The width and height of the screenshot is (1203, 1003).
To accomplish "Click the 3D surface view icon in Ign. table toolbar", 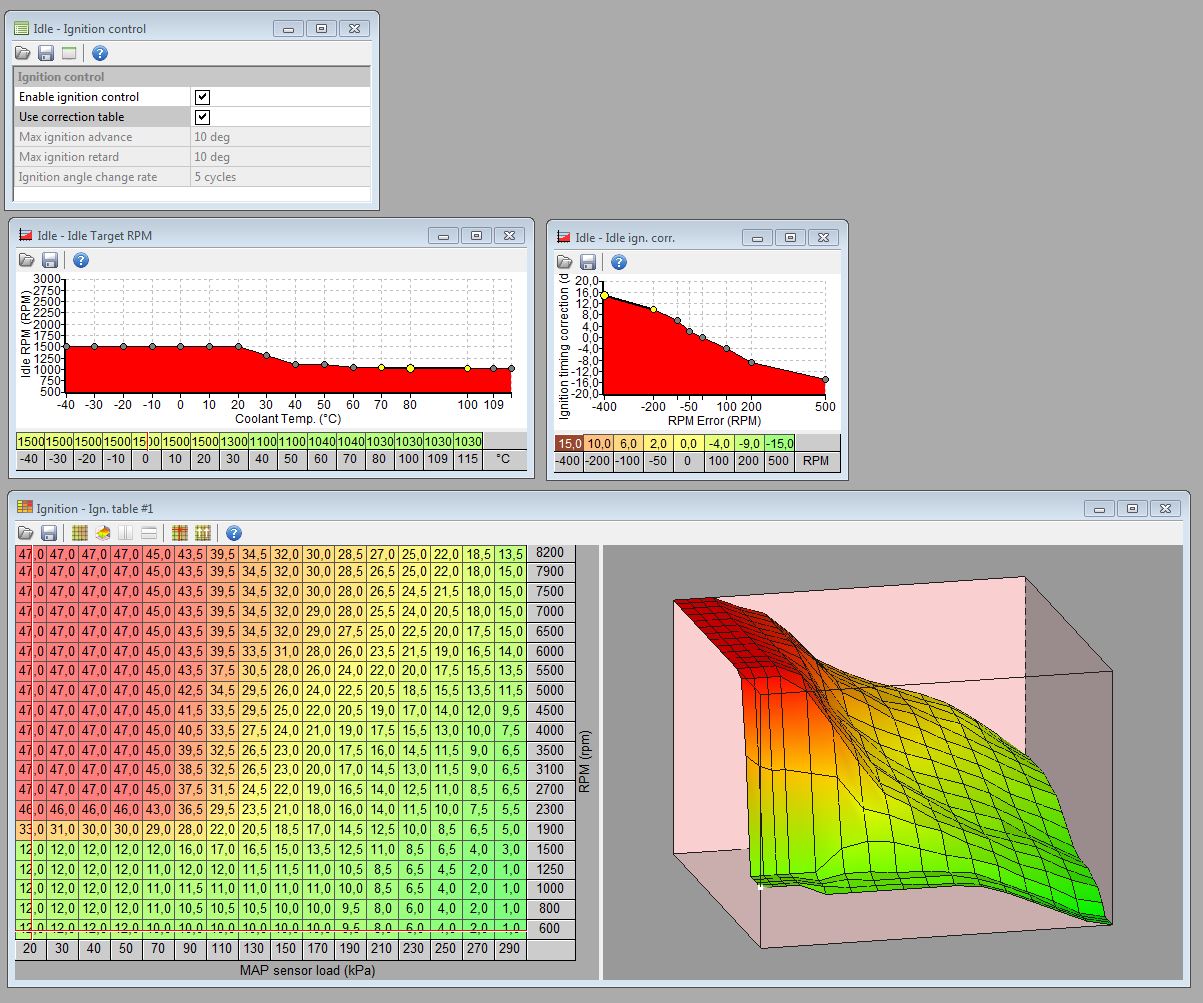I will pos(102,533).
